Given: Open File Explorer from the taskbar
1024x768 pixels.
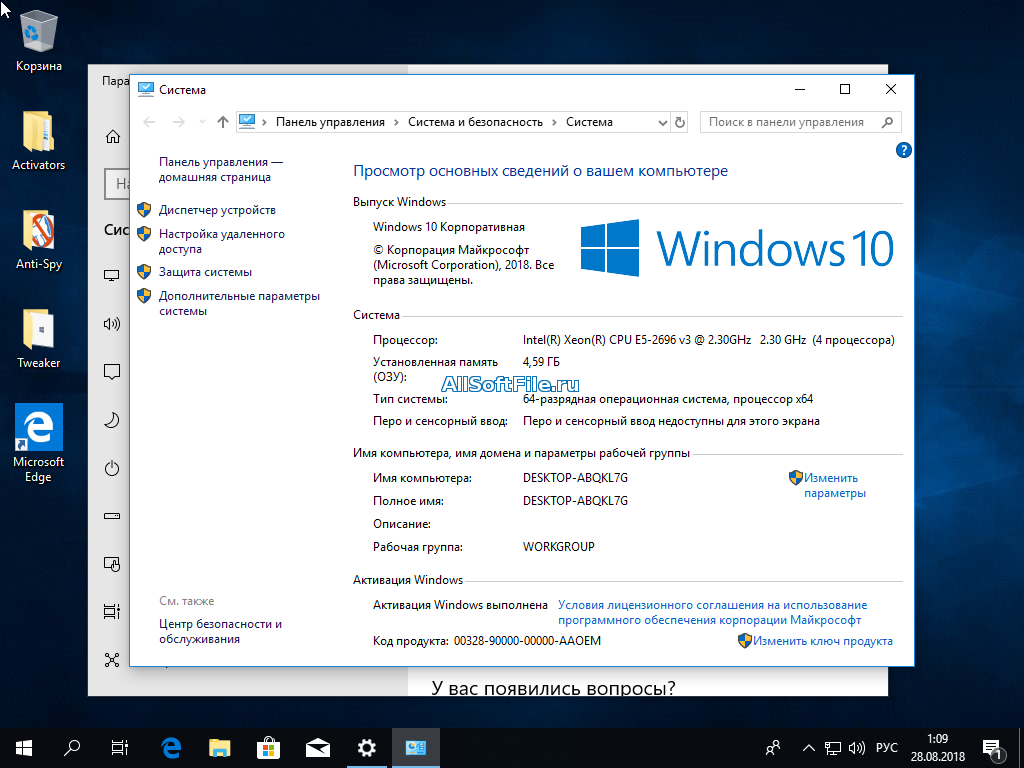Looking at the screenshot, I should [220, 747].
